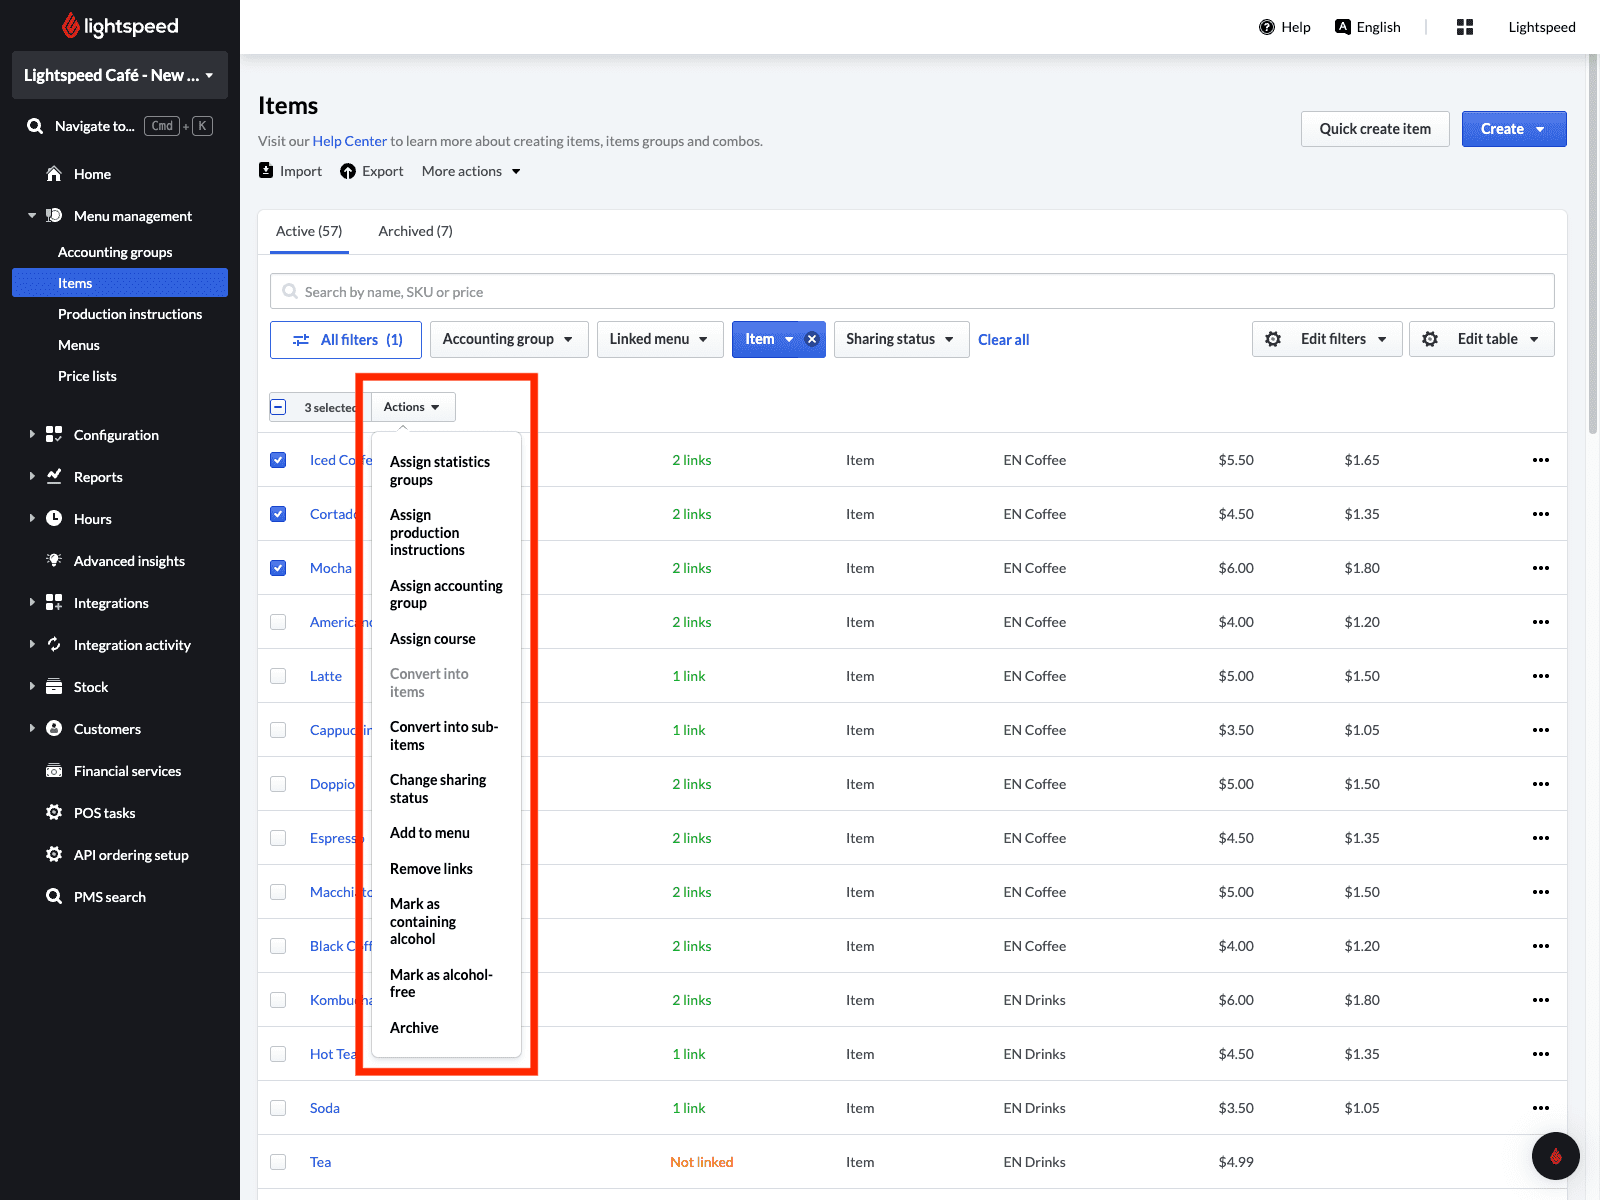The height and width of the screenshot is (1200, 1600).
Task: Click the POS tasks gear icon
Action: tap(54, 812)
